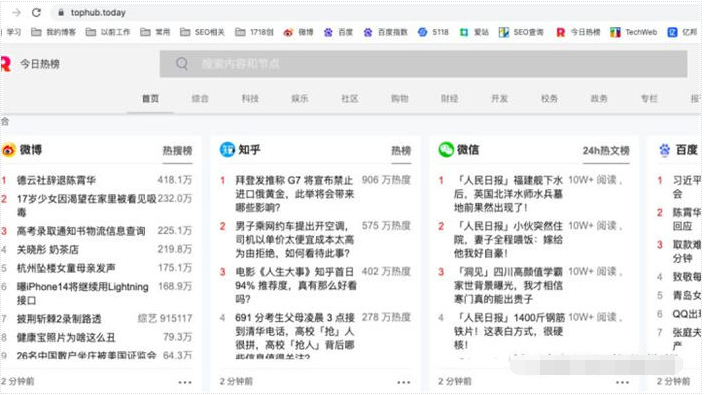Screen dimensions: 704x395
Task: Open 微信 article about 福建舰下水
Action: [508, 194]
